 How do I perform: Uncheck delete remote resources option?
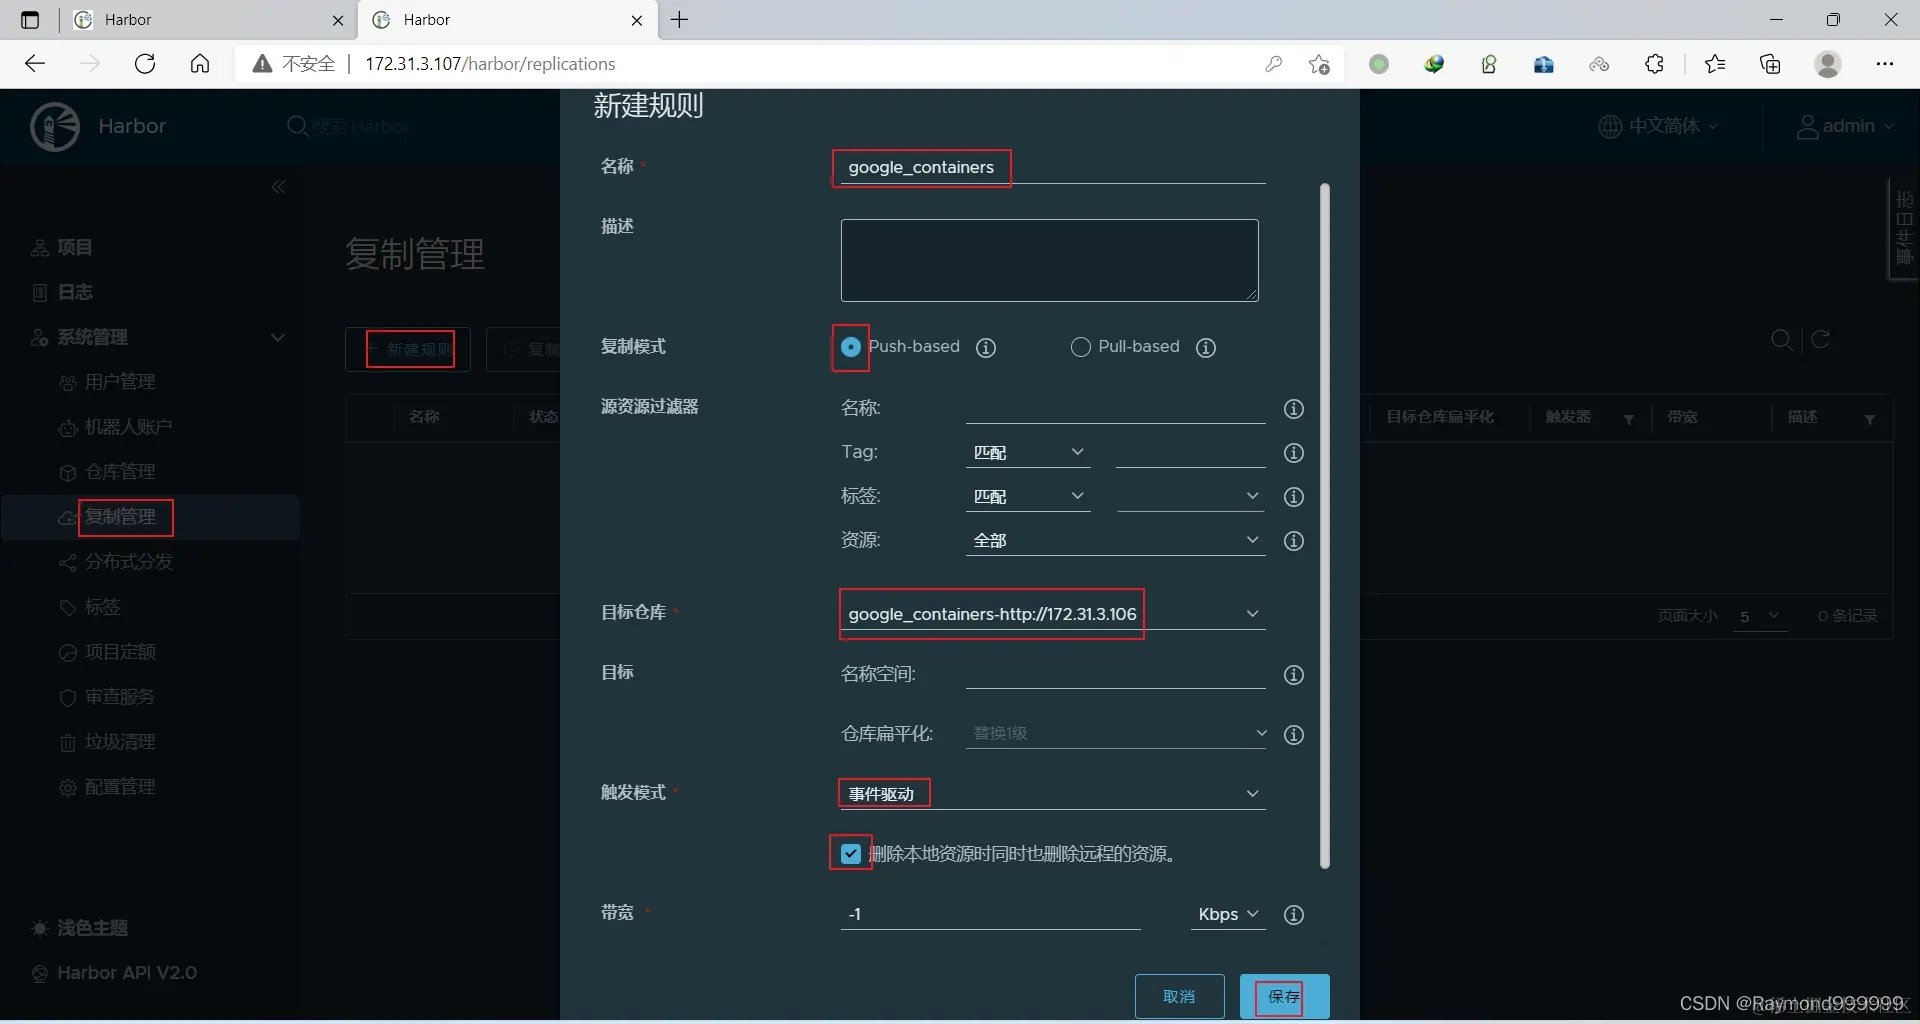click(850, 854)
